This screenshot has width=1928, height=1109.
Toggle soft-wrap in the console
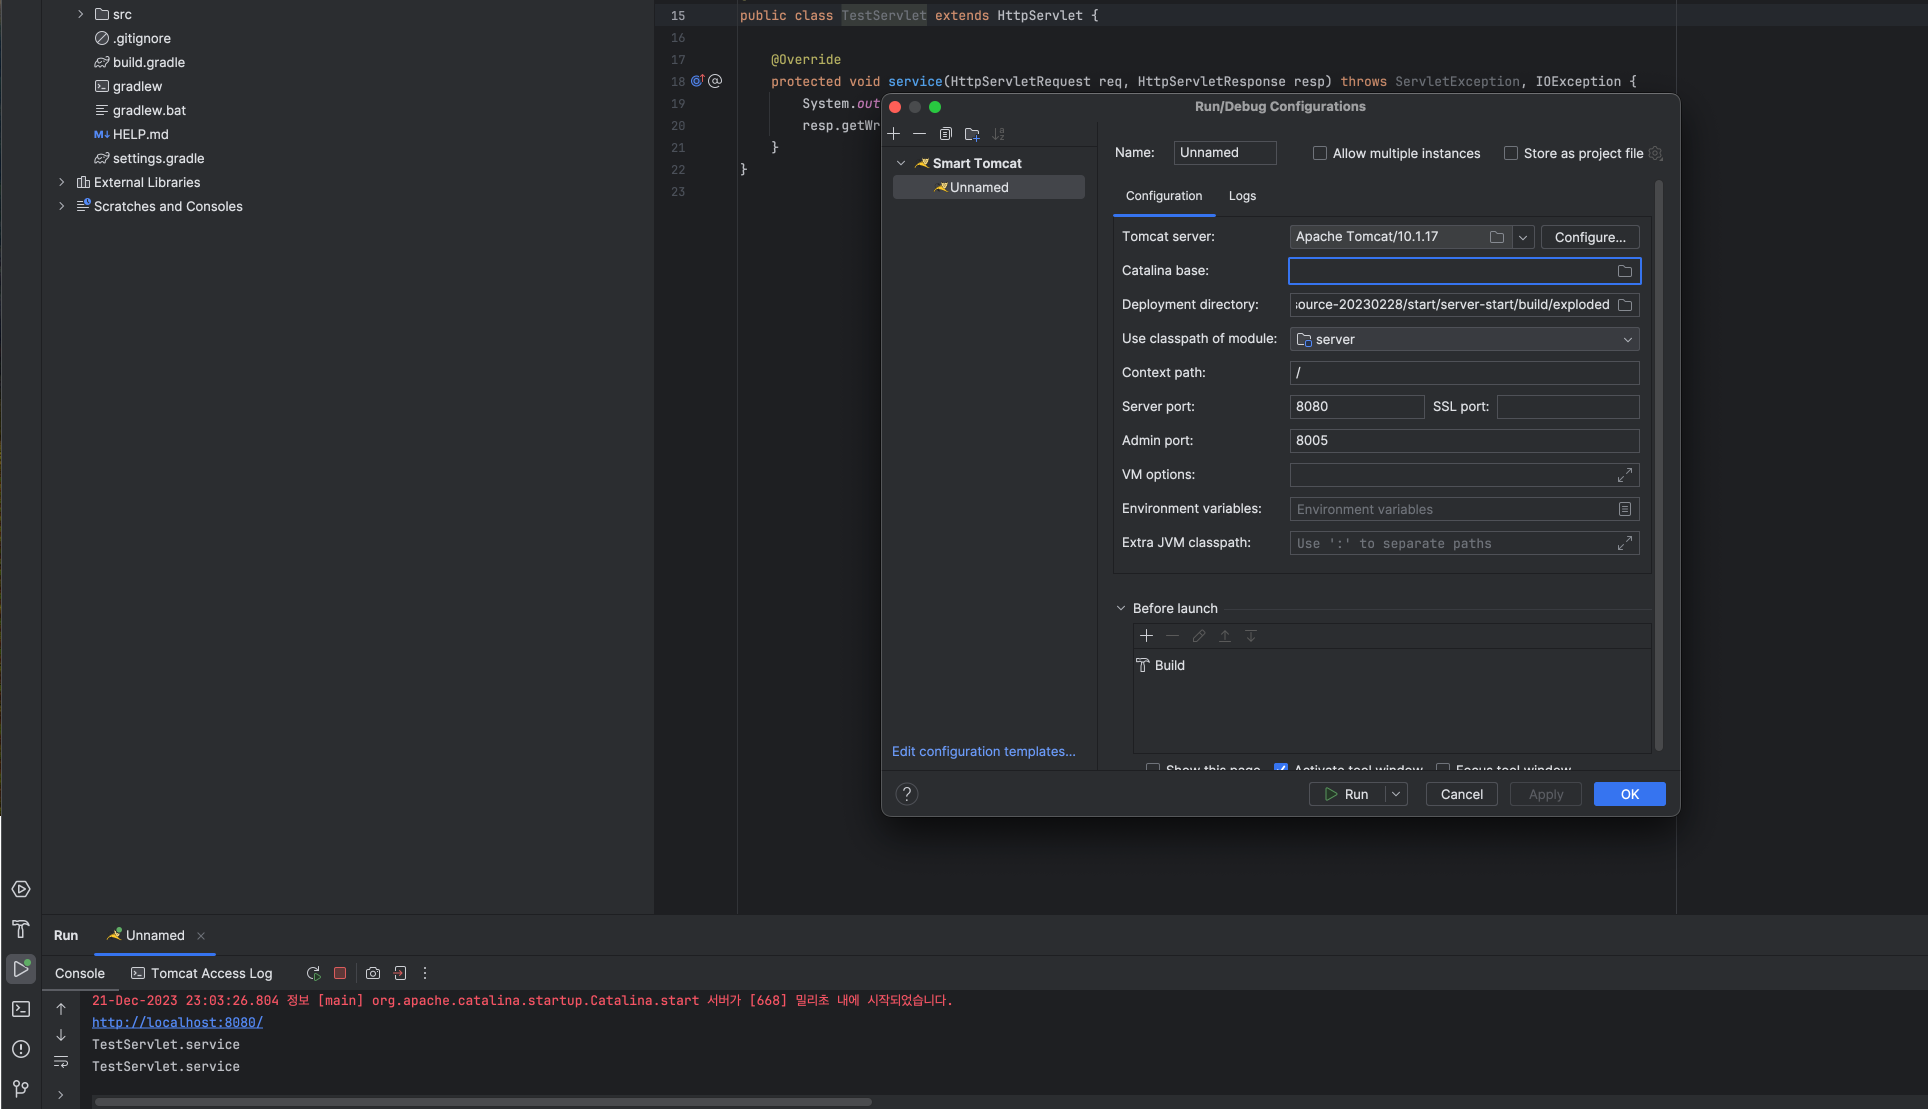pos(61,1062)
